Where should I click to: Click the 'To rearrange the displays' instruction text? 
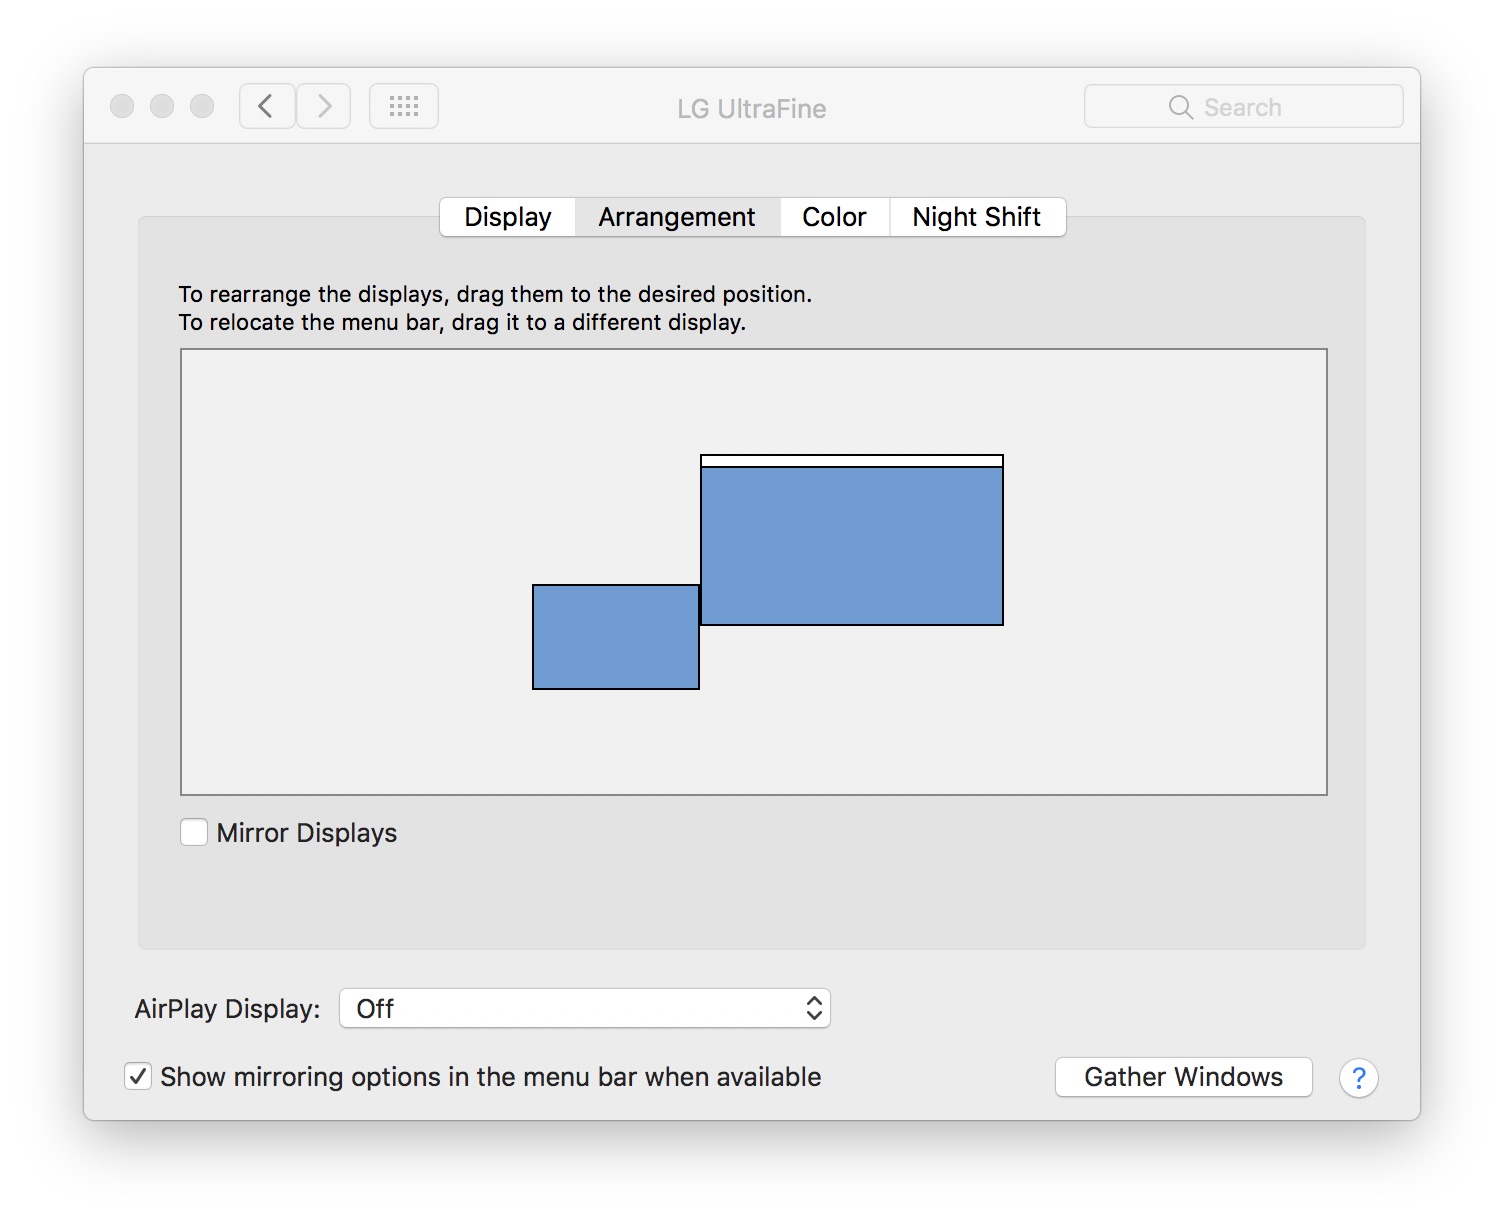495,294
